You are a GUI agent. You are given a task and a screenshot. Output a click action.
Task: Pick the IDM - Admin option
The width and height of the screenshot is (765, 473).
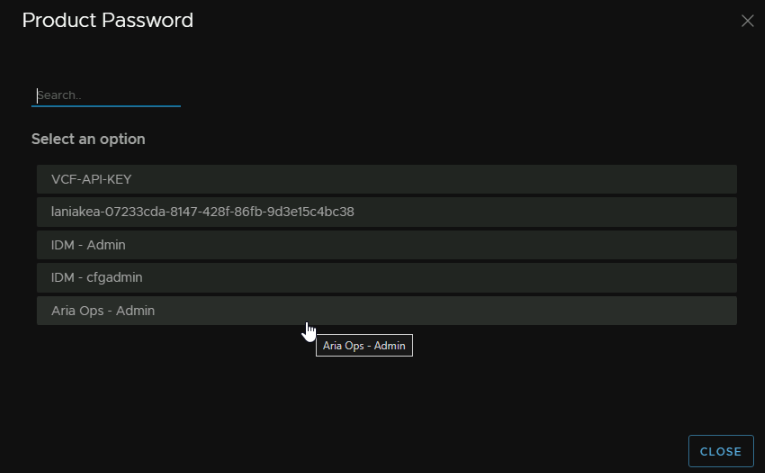pyautogui.click(x=386, y=245)
